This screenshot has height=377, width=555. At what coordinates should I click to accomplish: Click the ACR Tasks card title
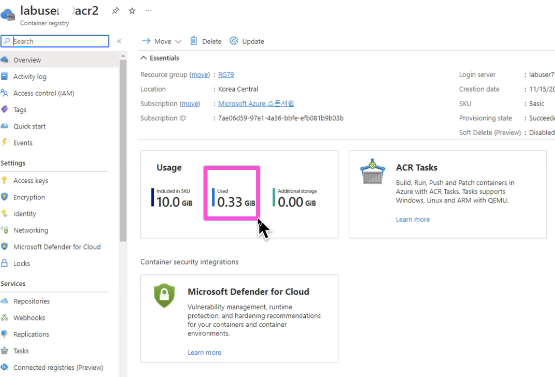pyautogui.click(x=417, y=167)
